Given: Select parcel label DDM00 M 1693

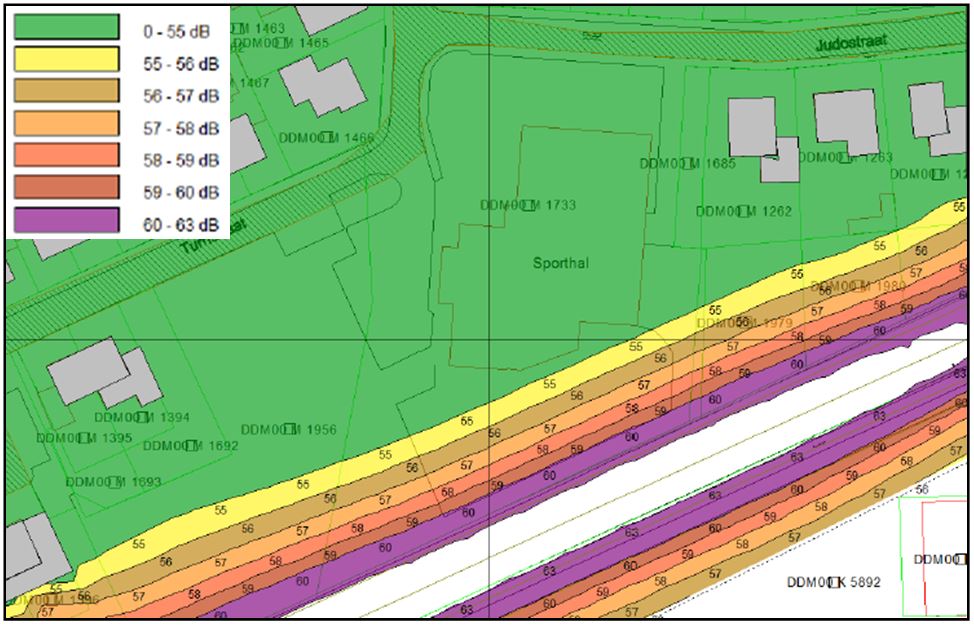Looking at the screenshot, I should click(113, 481).
